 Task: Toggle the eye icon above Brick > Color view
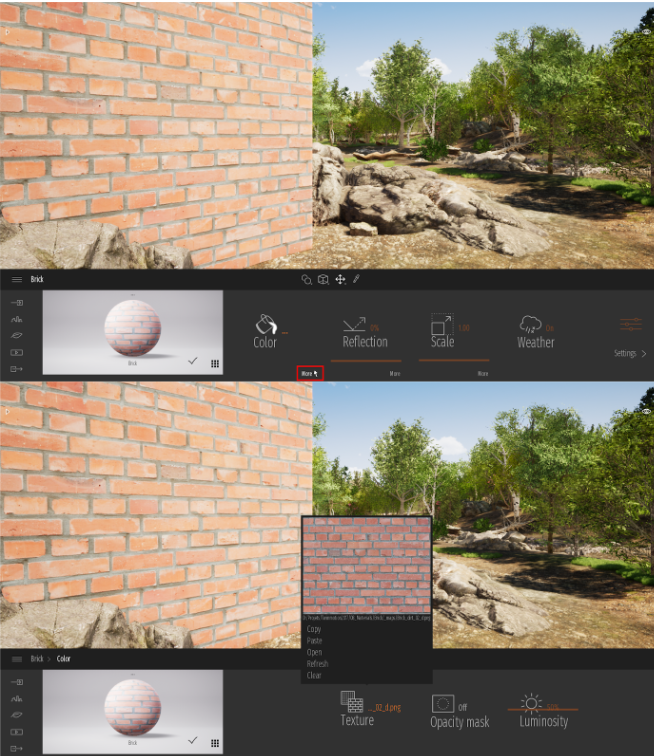click(x=646, y=411)
